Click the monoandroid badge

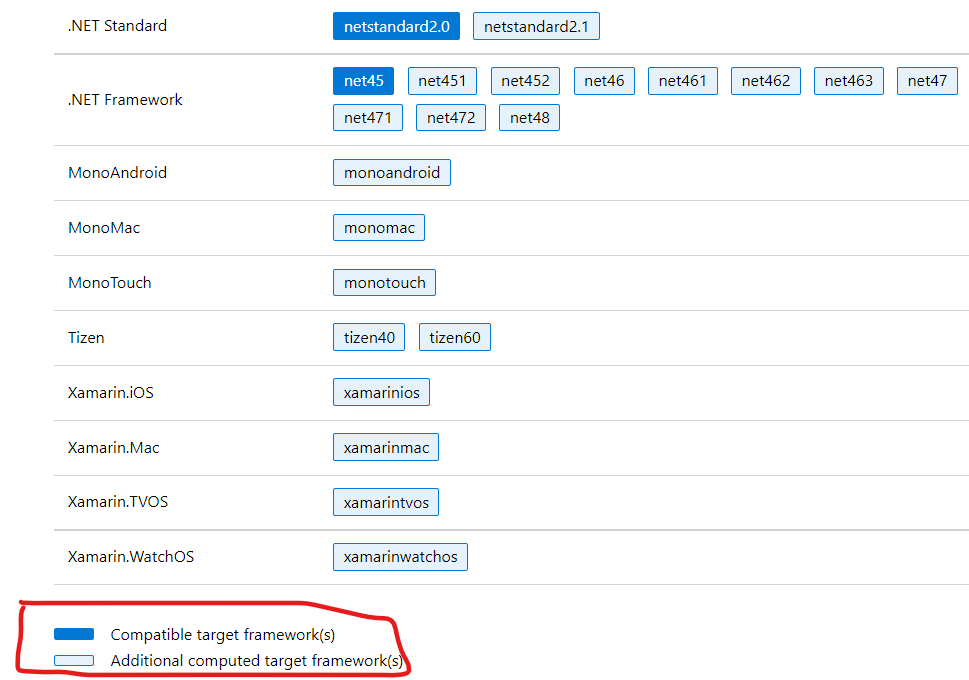(x=391, y=172)
